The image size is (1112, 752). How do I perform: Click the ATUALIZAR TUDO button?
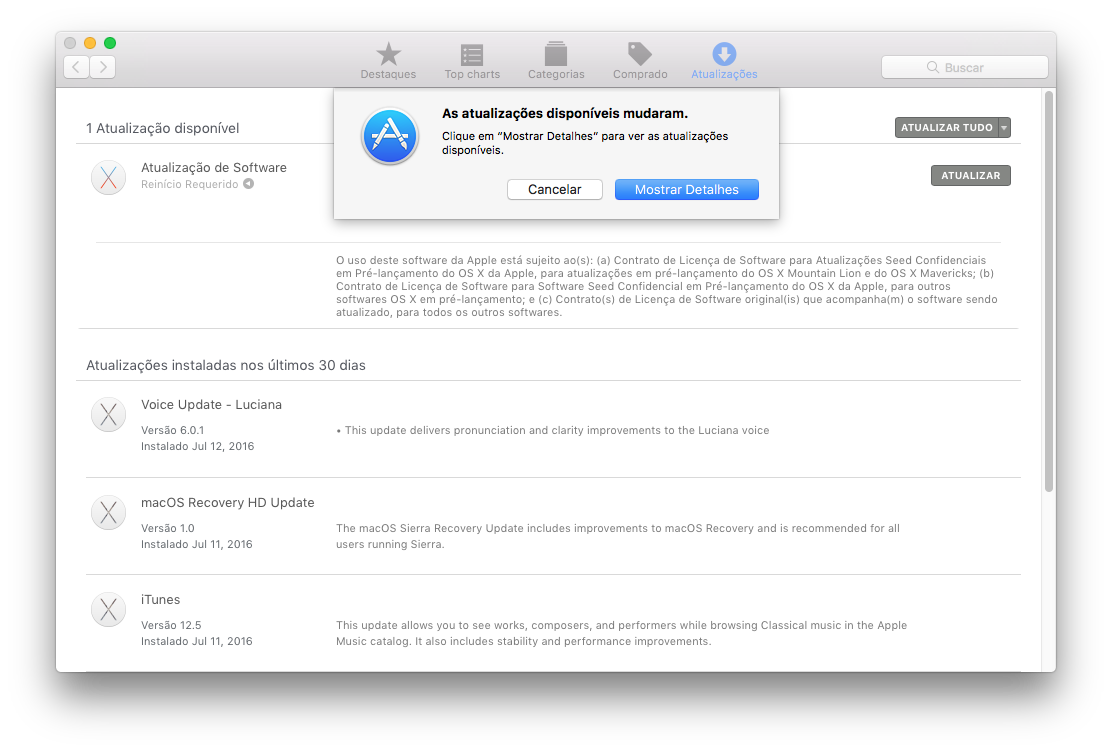(x=947, y=128)
